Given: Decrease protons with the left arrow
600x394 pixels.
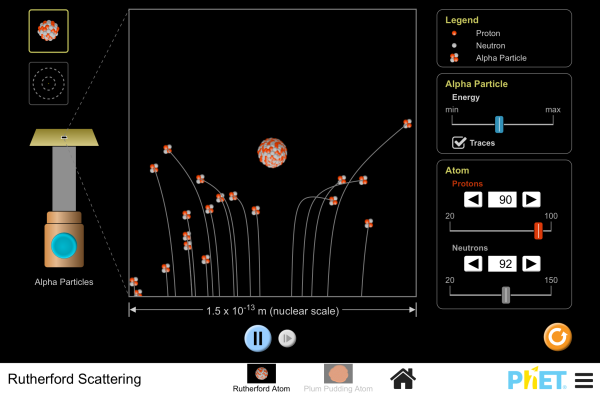Looking at the screenshot, I should tap(473, 199).
